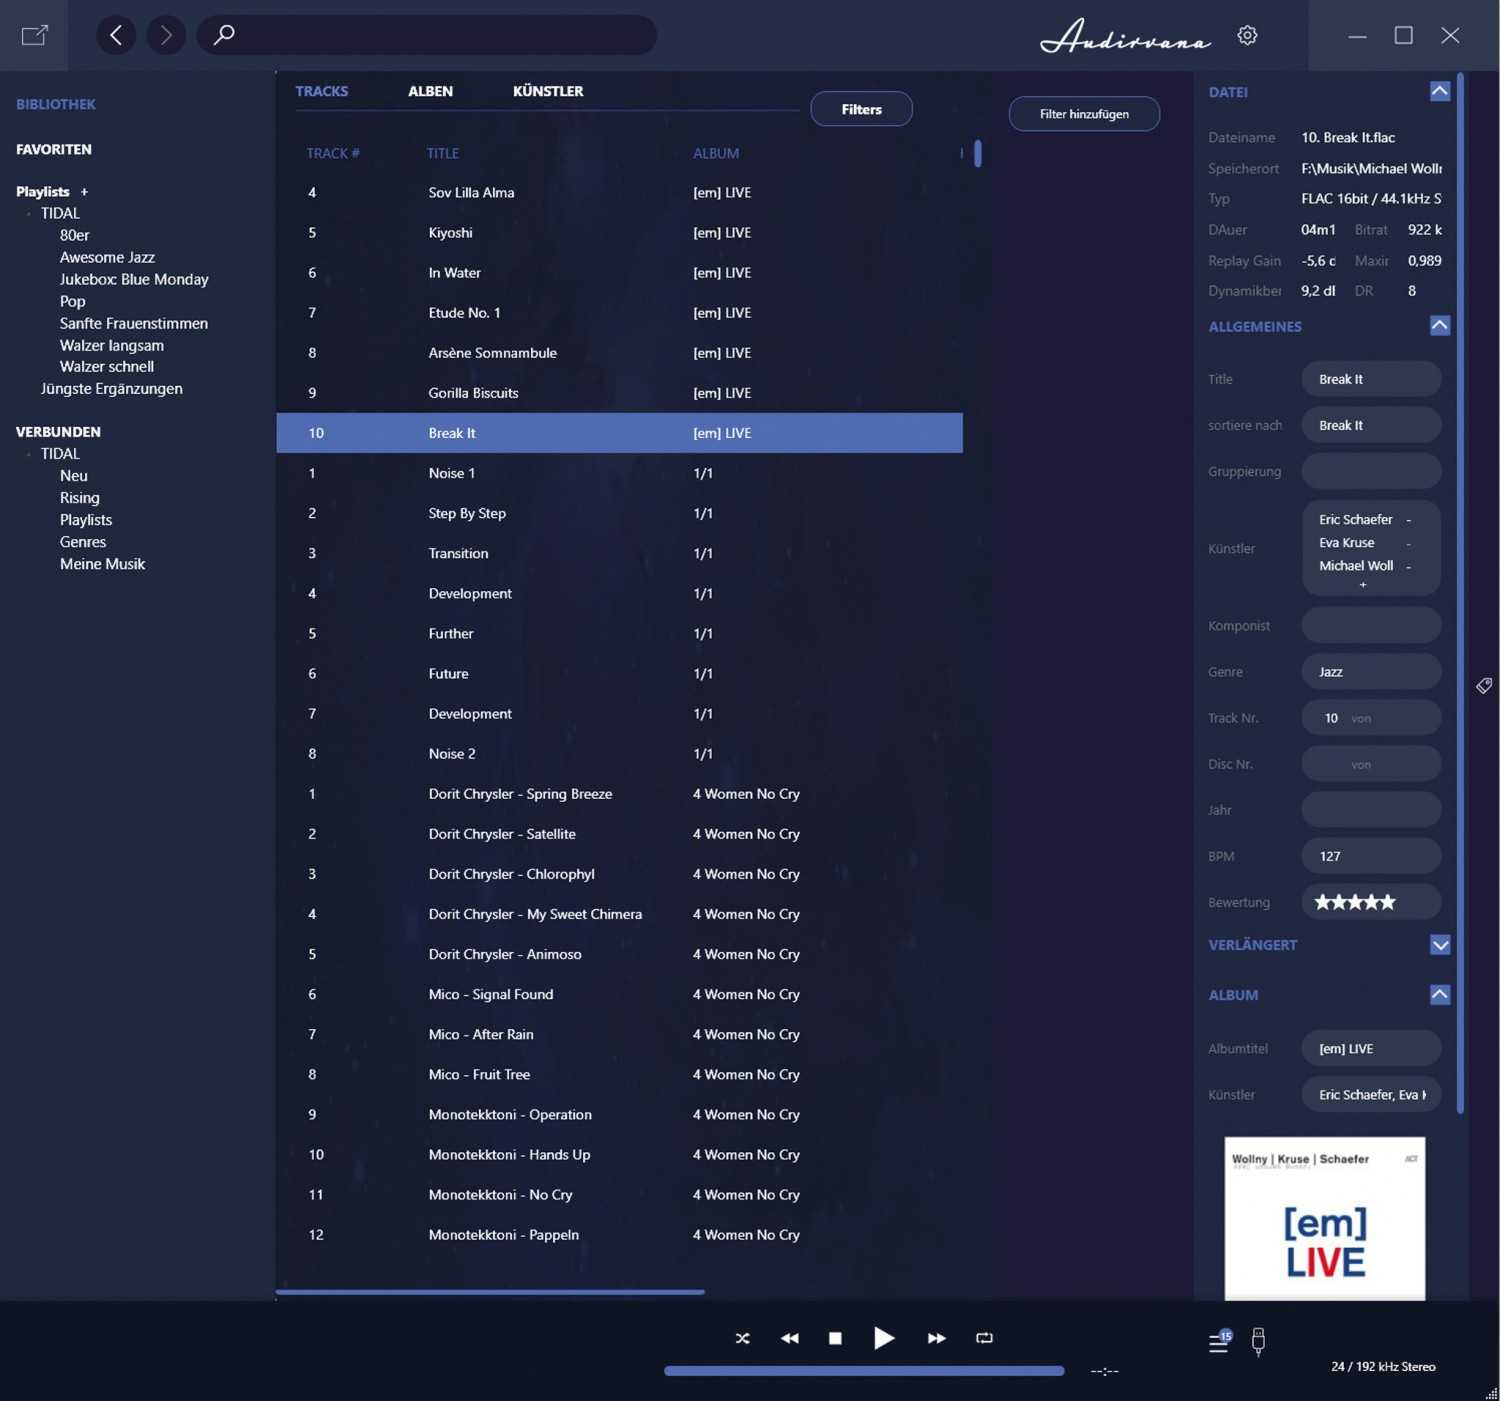Open Walzer schnell playlist
The width and height of the screenshot is (1500, 1401).
click(107, 366)
